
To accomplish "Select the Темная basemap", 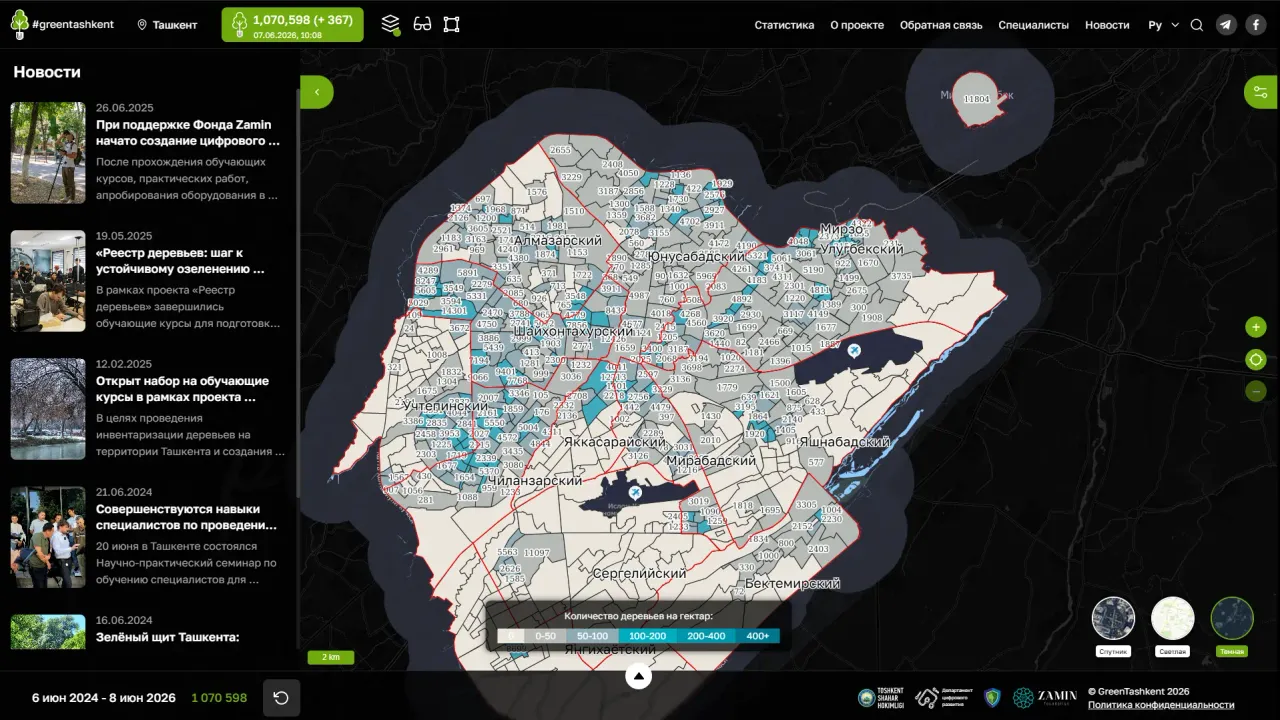I will pos(1232,618).
